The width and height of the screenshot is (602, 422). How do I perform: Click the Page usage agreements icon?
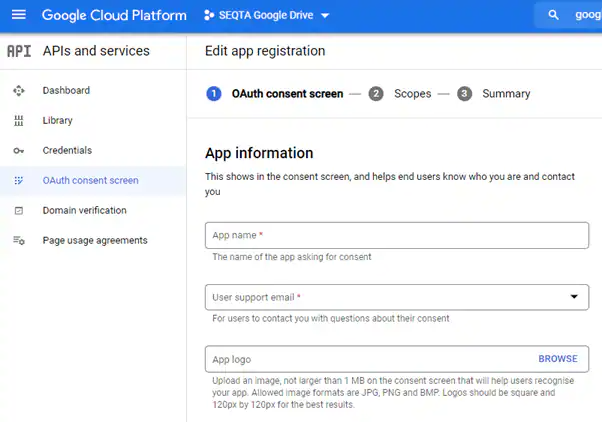tap(19, 240)
